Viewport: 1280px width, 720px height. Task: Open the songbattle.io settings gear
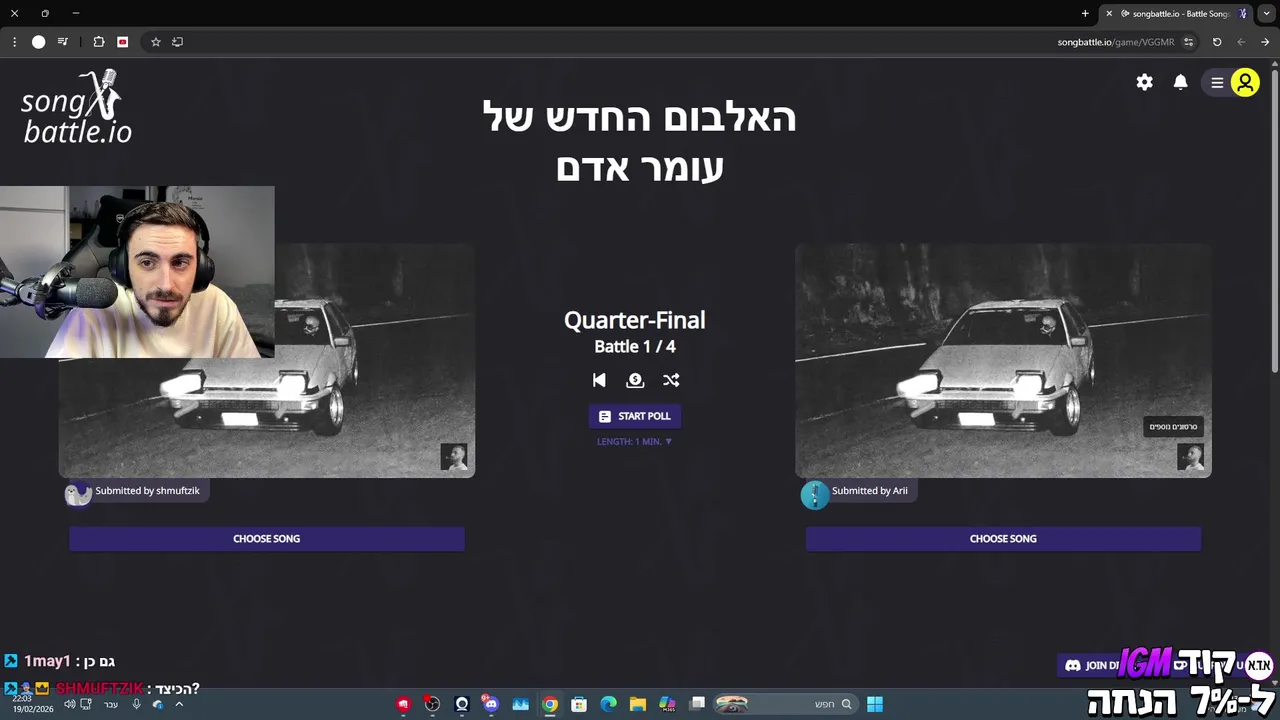1145,83
